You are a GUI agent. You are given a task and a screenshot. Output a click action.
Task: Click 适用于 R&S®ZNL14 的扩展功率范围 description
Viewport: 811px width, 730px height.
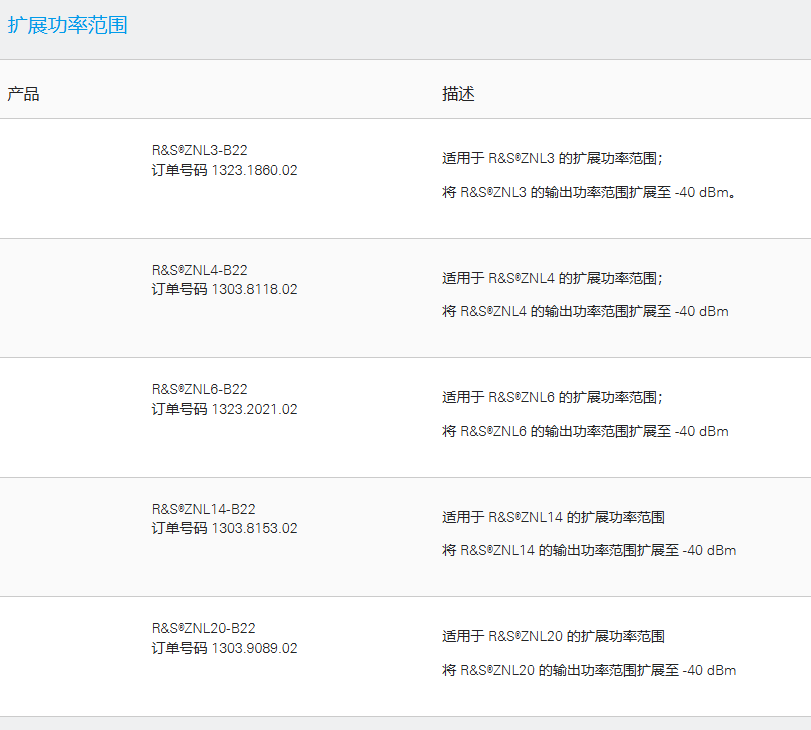pyautogui.click(x=553, y=517)
